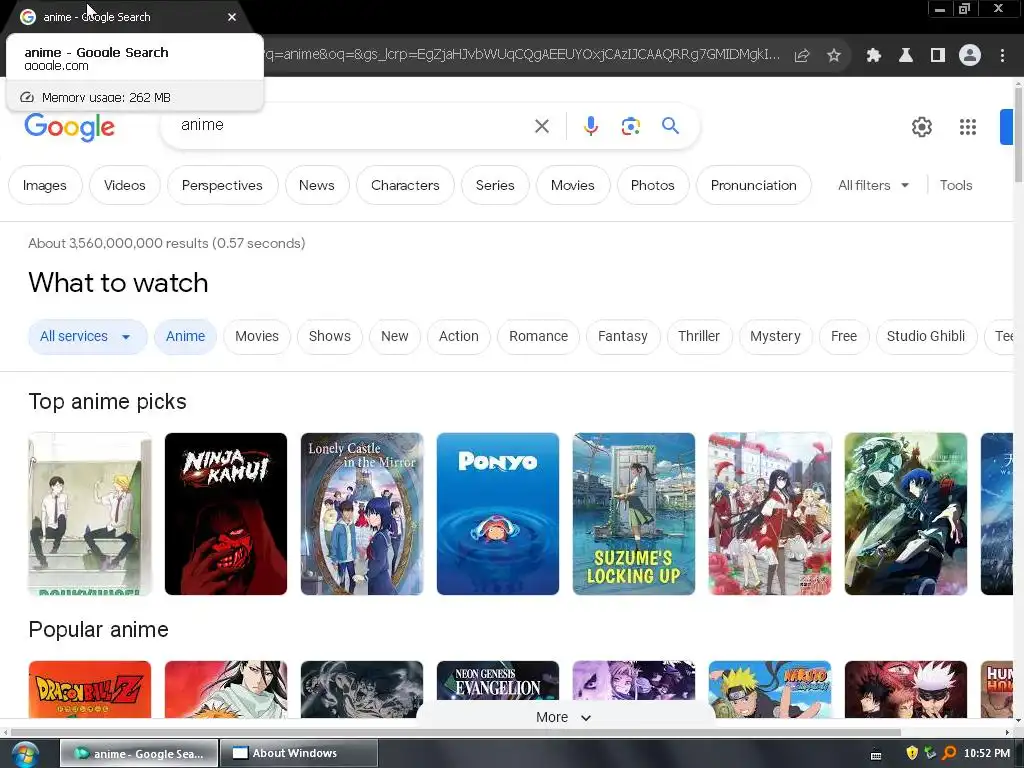
Task: Select the Photos filter chip
Action: [652, 185]
